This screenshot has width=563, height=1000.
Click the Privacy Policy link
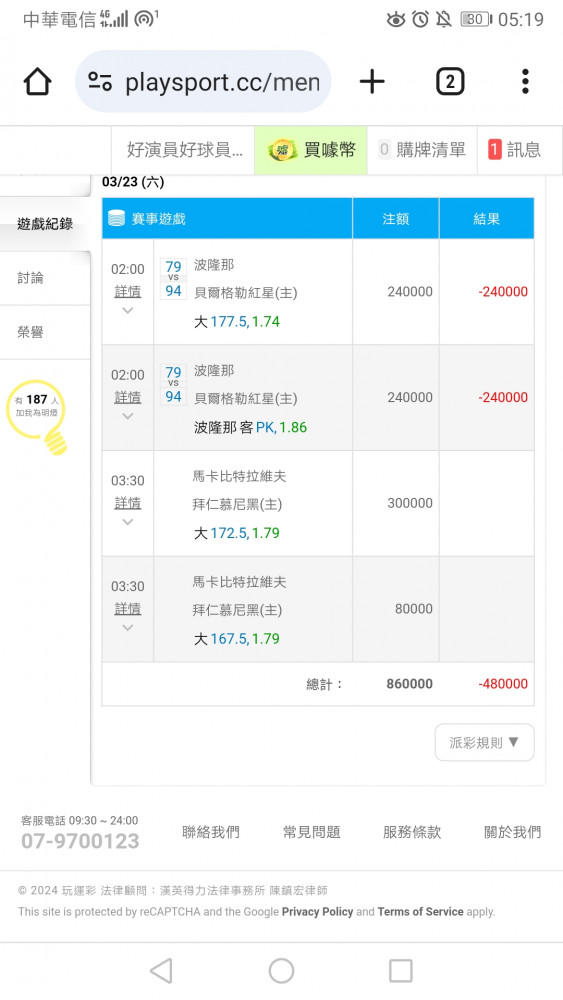pos(318,912)
